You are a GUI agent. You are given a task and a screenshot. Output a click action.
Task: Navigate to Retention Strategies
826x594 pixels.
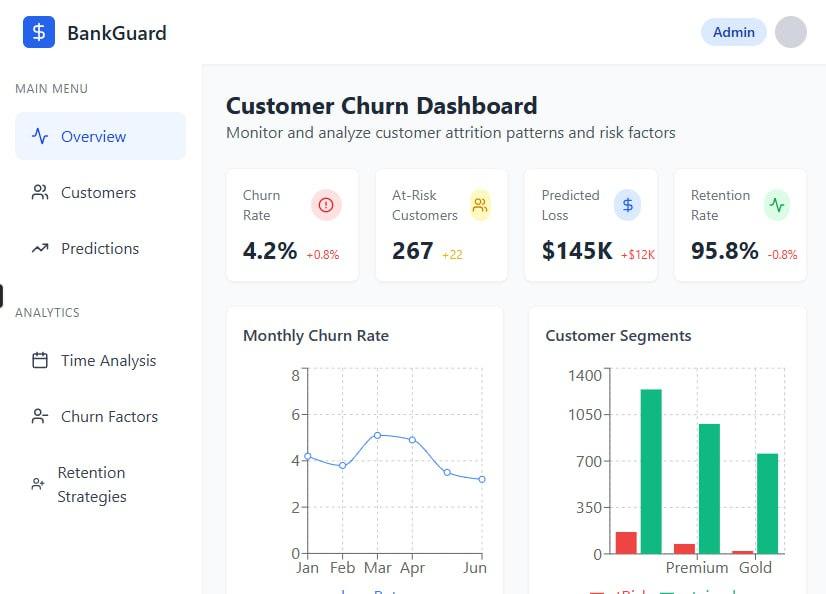101,484
